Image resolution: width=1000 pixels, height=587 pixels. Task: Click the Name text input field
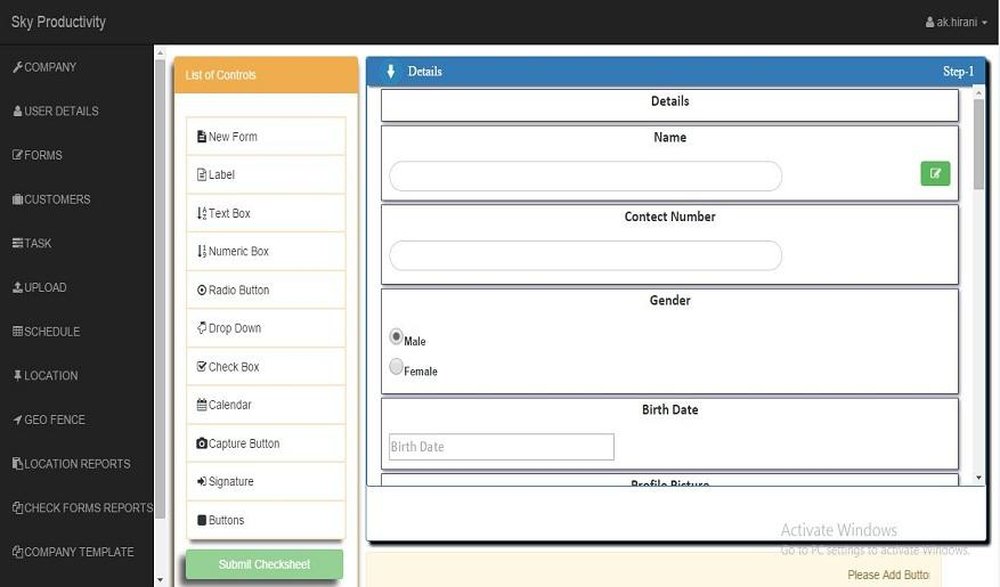click(585, 176)
